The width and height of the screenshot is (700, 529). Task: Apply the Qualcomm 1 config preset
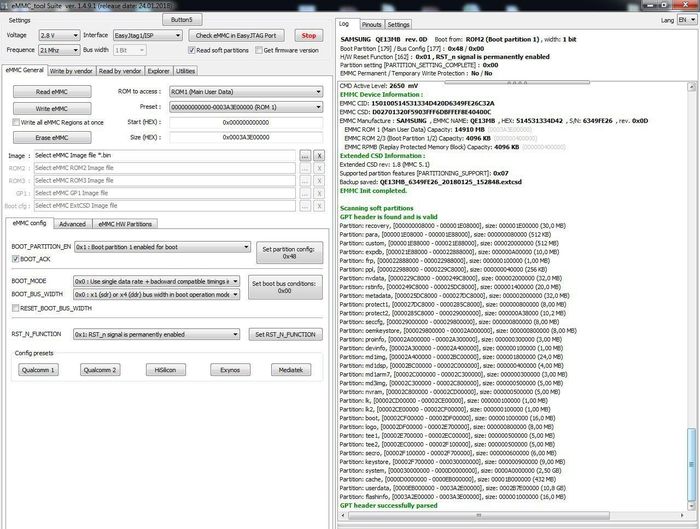39,369
